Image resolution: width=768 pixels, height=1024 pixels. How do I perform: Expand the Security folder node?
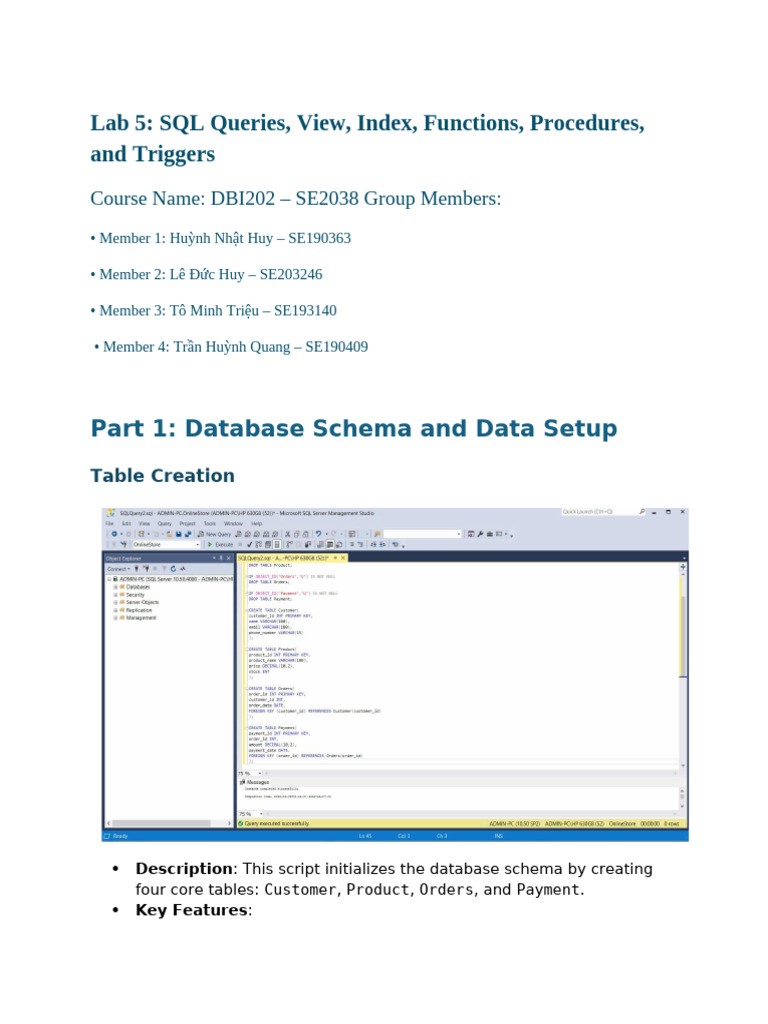115,594
